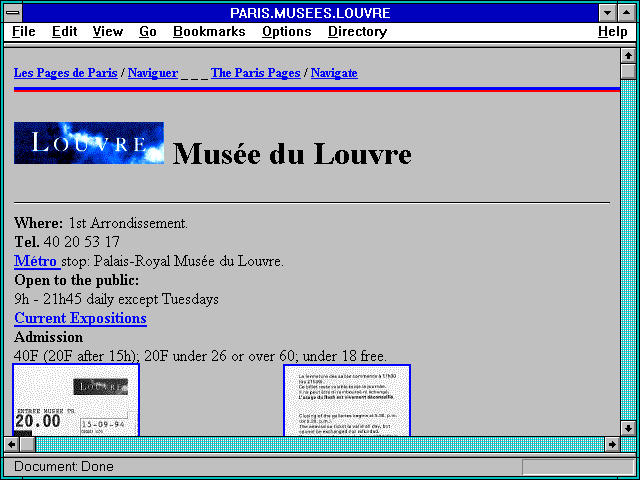Follow the Naviguer link
Screen dimensions: 640x480
coord(153,73)
